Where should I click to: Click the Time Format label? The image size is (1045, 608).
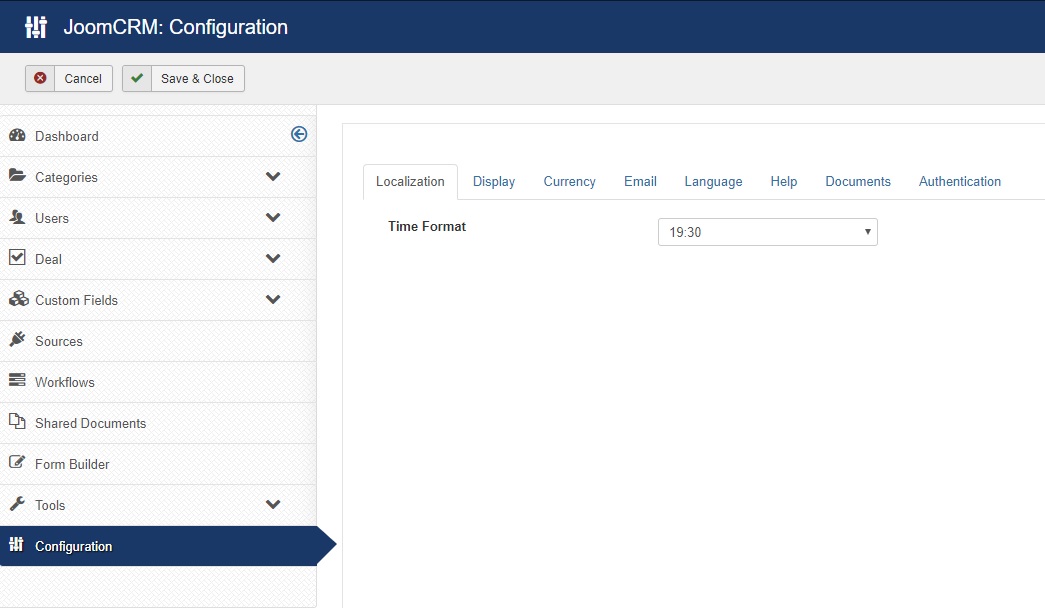(x=427, y=227)
